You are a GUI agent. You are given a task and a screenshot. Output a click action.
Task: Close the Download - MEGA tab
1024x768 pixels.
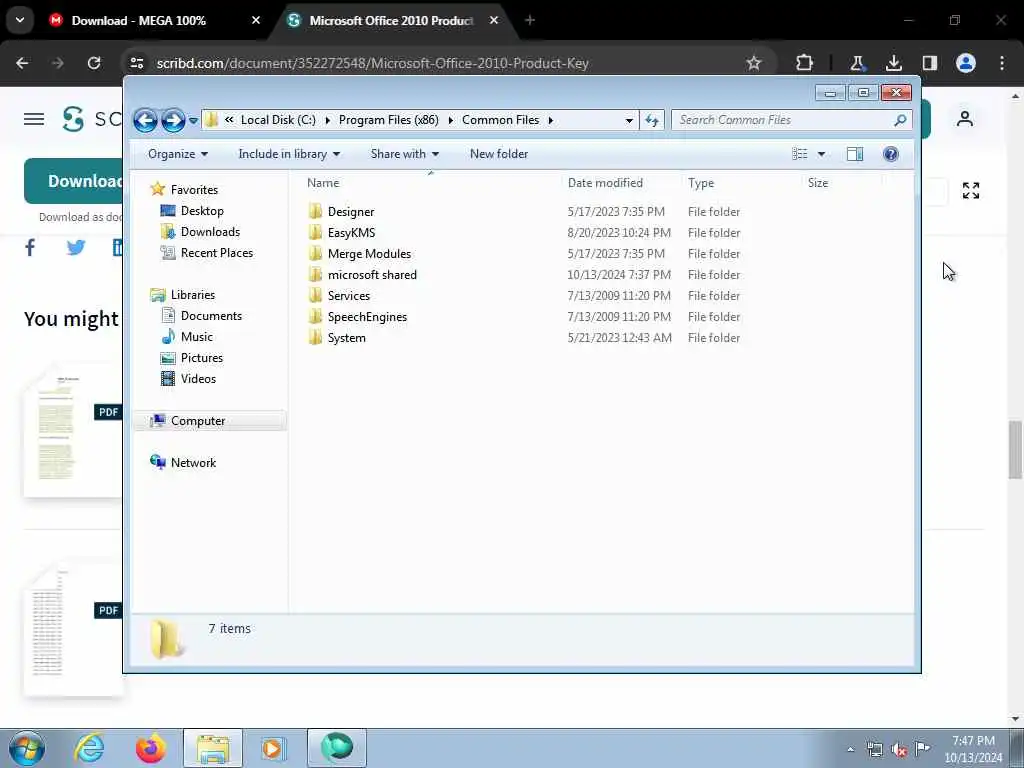[256, 20]
